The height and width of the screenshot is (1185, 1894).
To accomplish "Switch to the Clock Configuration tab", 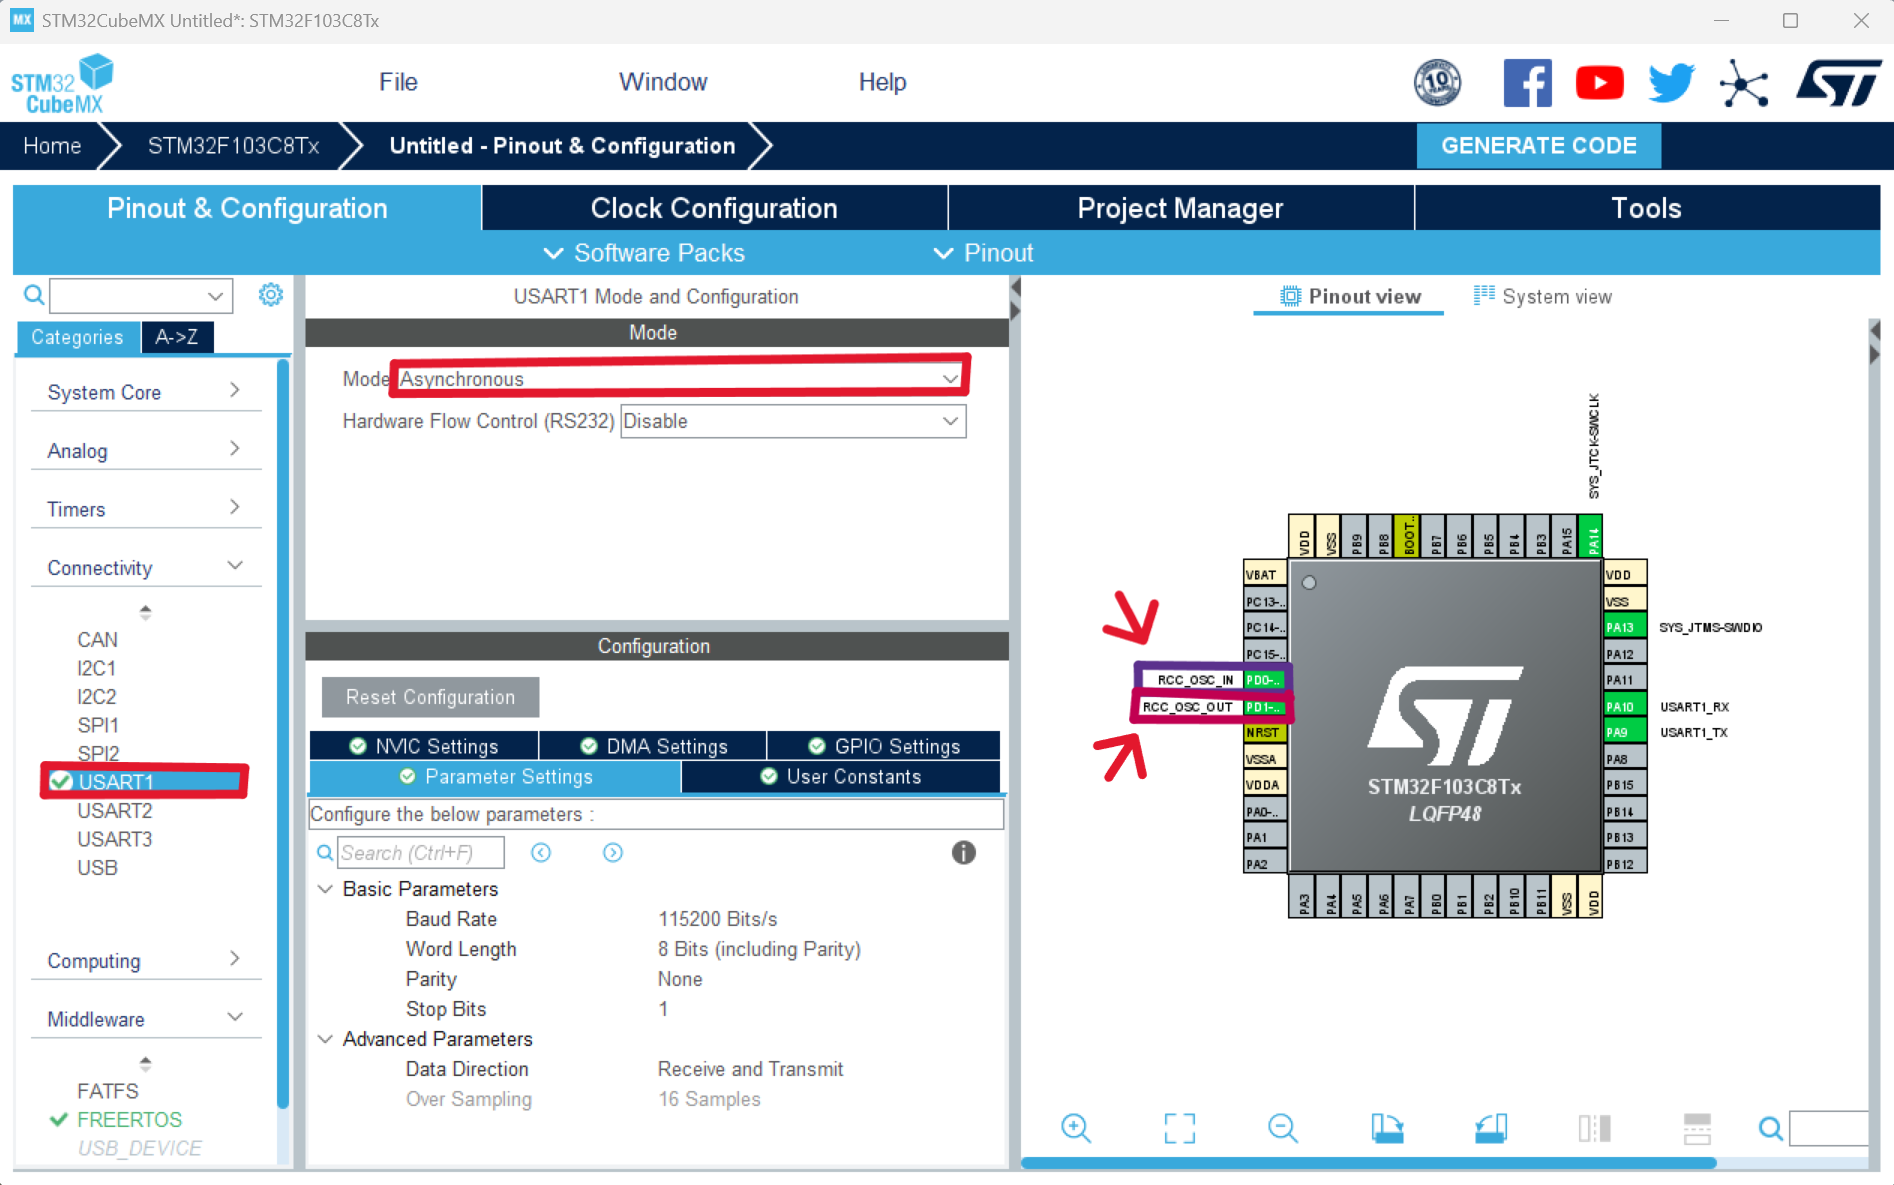I will (x=714, y=207).
